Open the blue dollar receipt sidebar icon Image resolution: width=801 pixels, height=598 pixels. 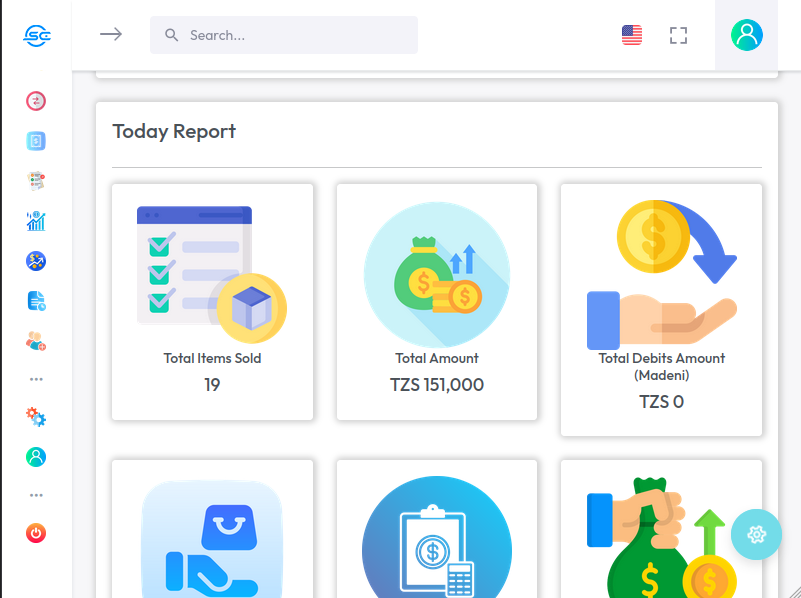click(36, 141)
